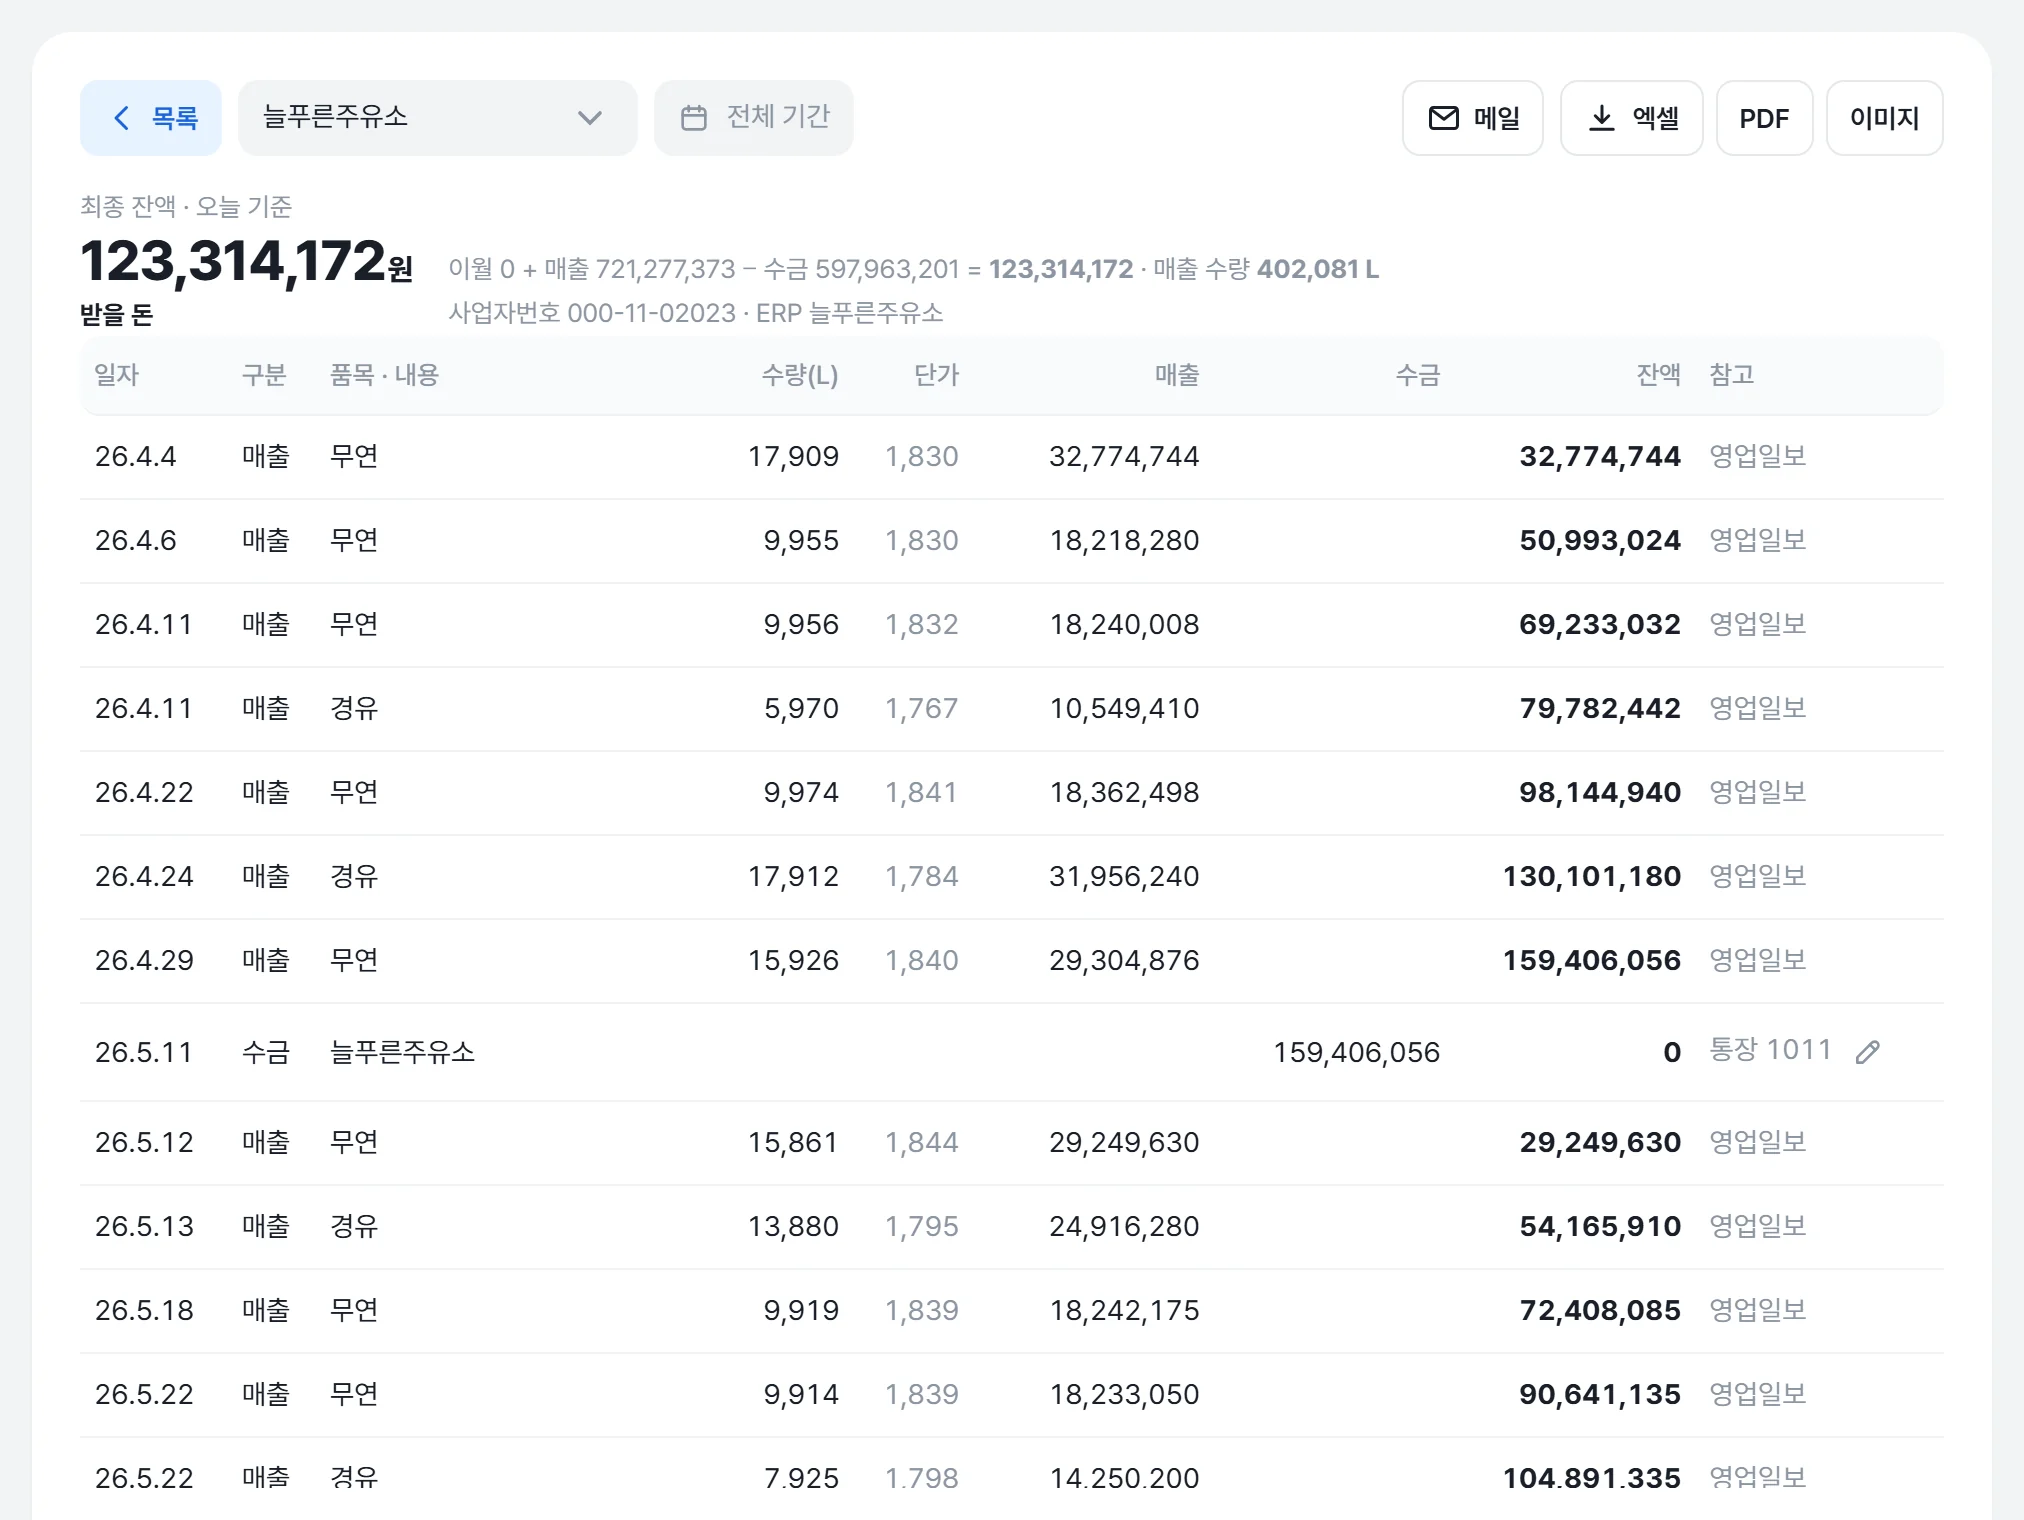2024x1520 pixels.
Task: Click quantity 9,914 in the 26.5.22 row
Action: click(801, 1395)
